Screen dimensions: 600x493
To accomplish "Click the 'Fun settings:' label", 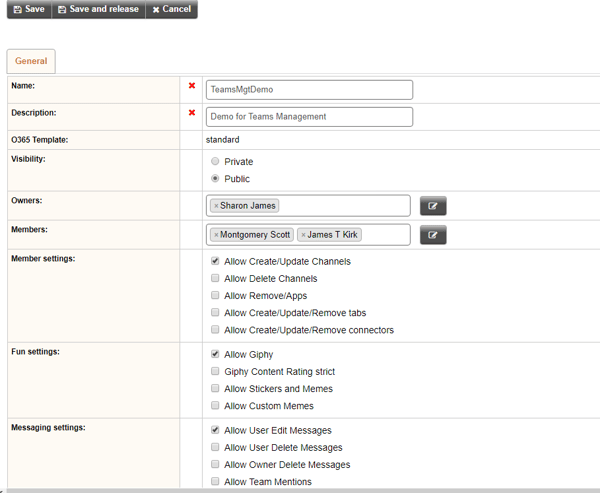I will coord(35,352).
